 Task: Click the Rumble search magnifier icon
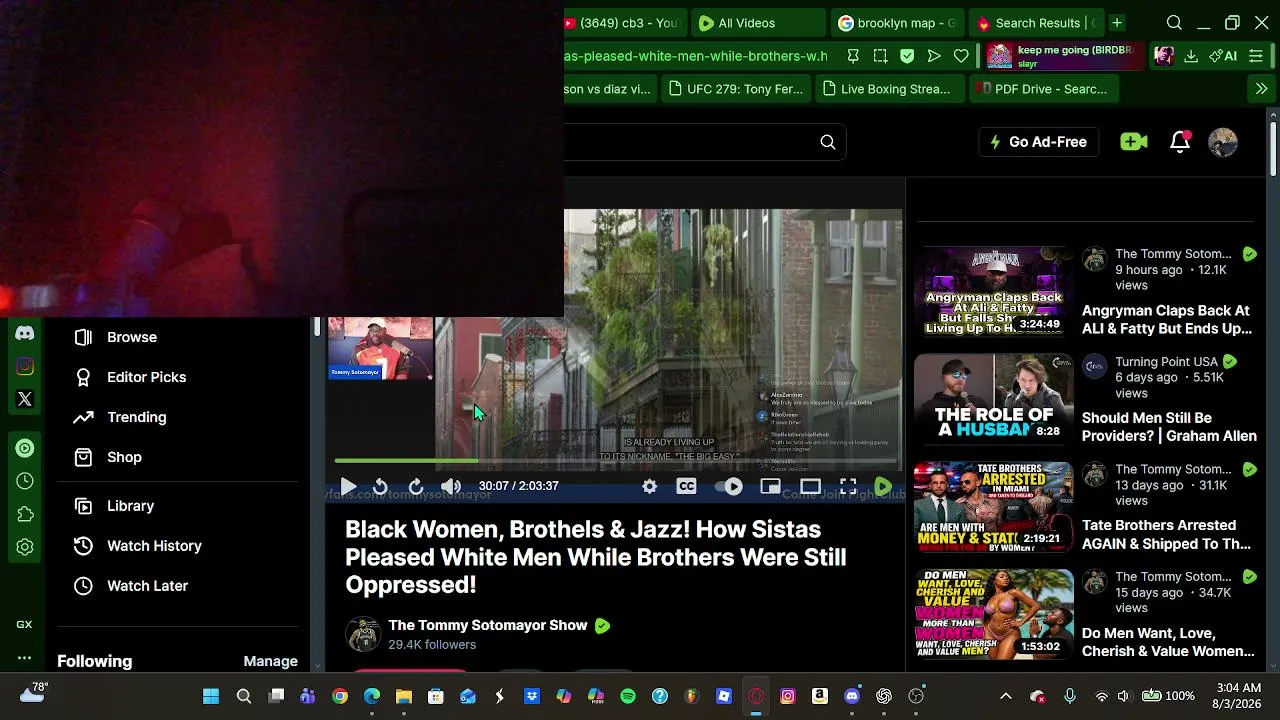coord(828,142)
